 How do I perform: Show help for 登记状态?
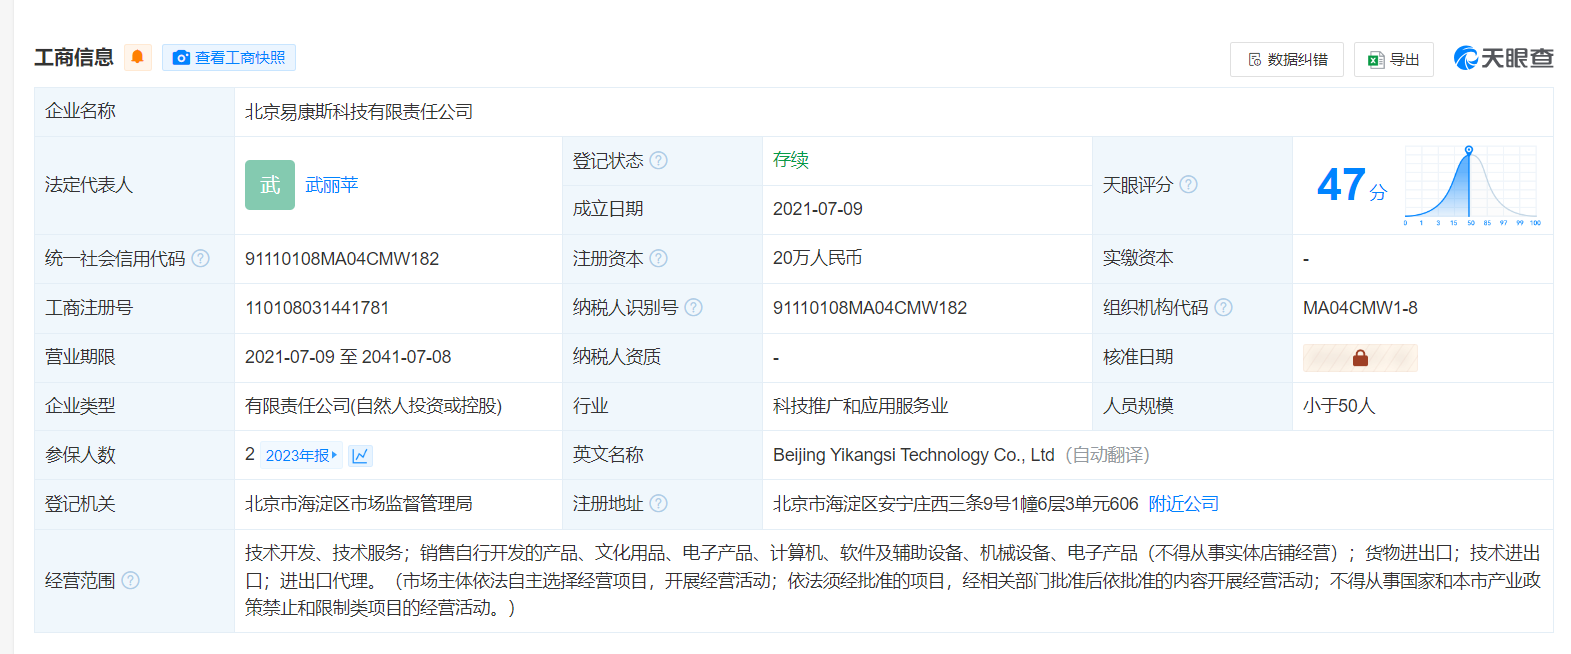[x=658, y=160]
